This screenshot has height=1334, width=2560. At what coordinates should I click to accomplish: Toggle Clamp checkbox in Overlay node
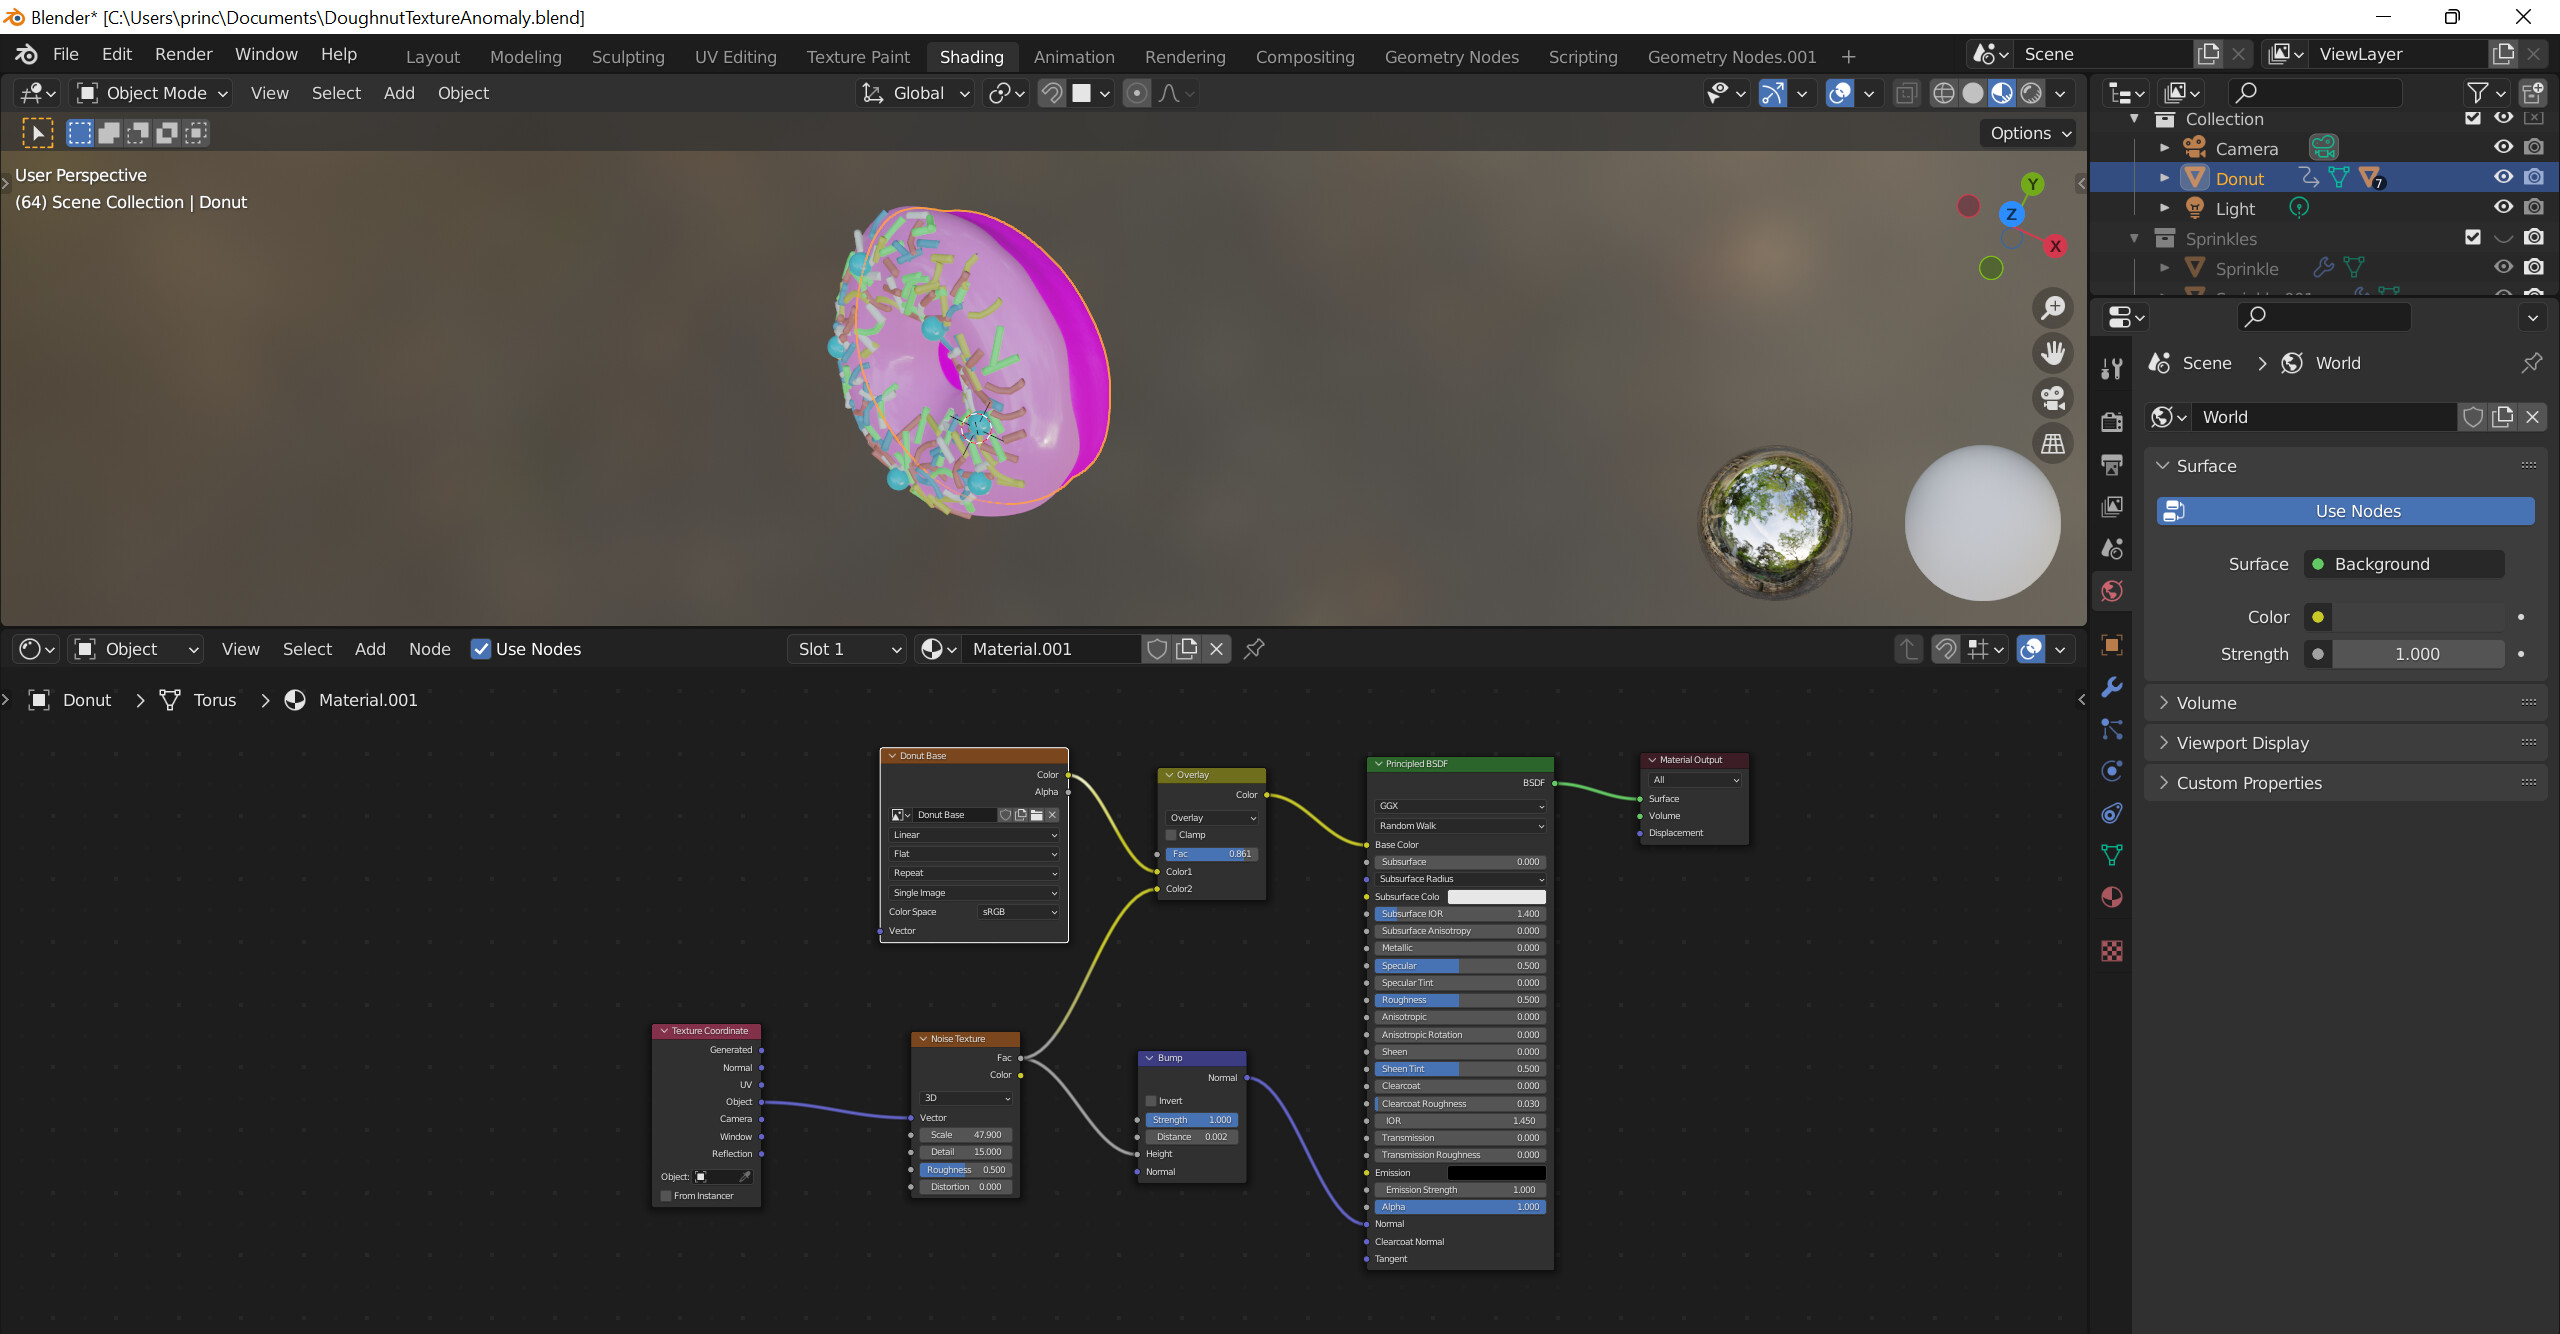pyautogui.click(x=1171, y=835)
